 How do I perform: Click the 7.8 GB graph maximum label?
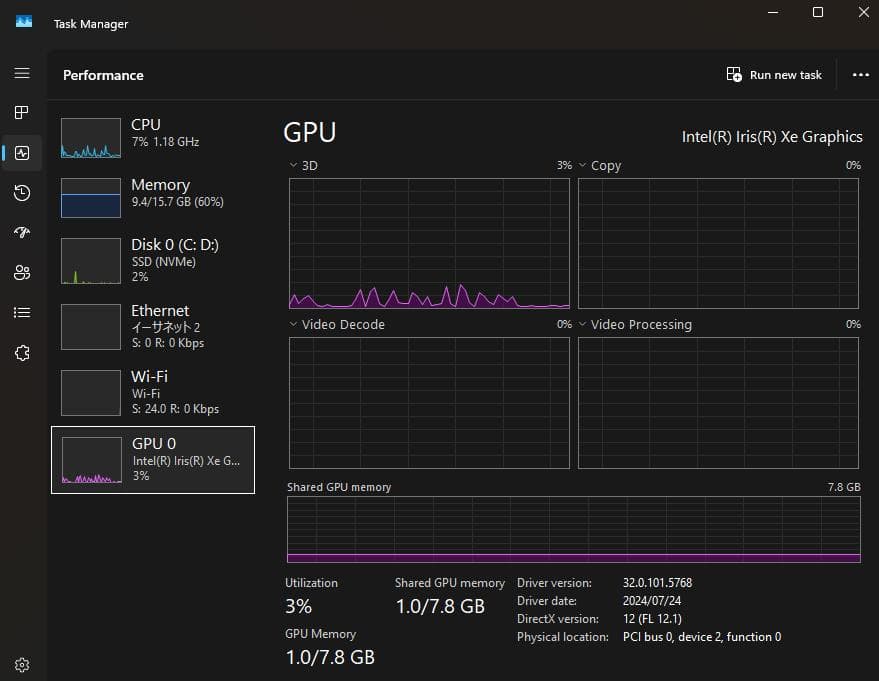(x=844, y=487)
